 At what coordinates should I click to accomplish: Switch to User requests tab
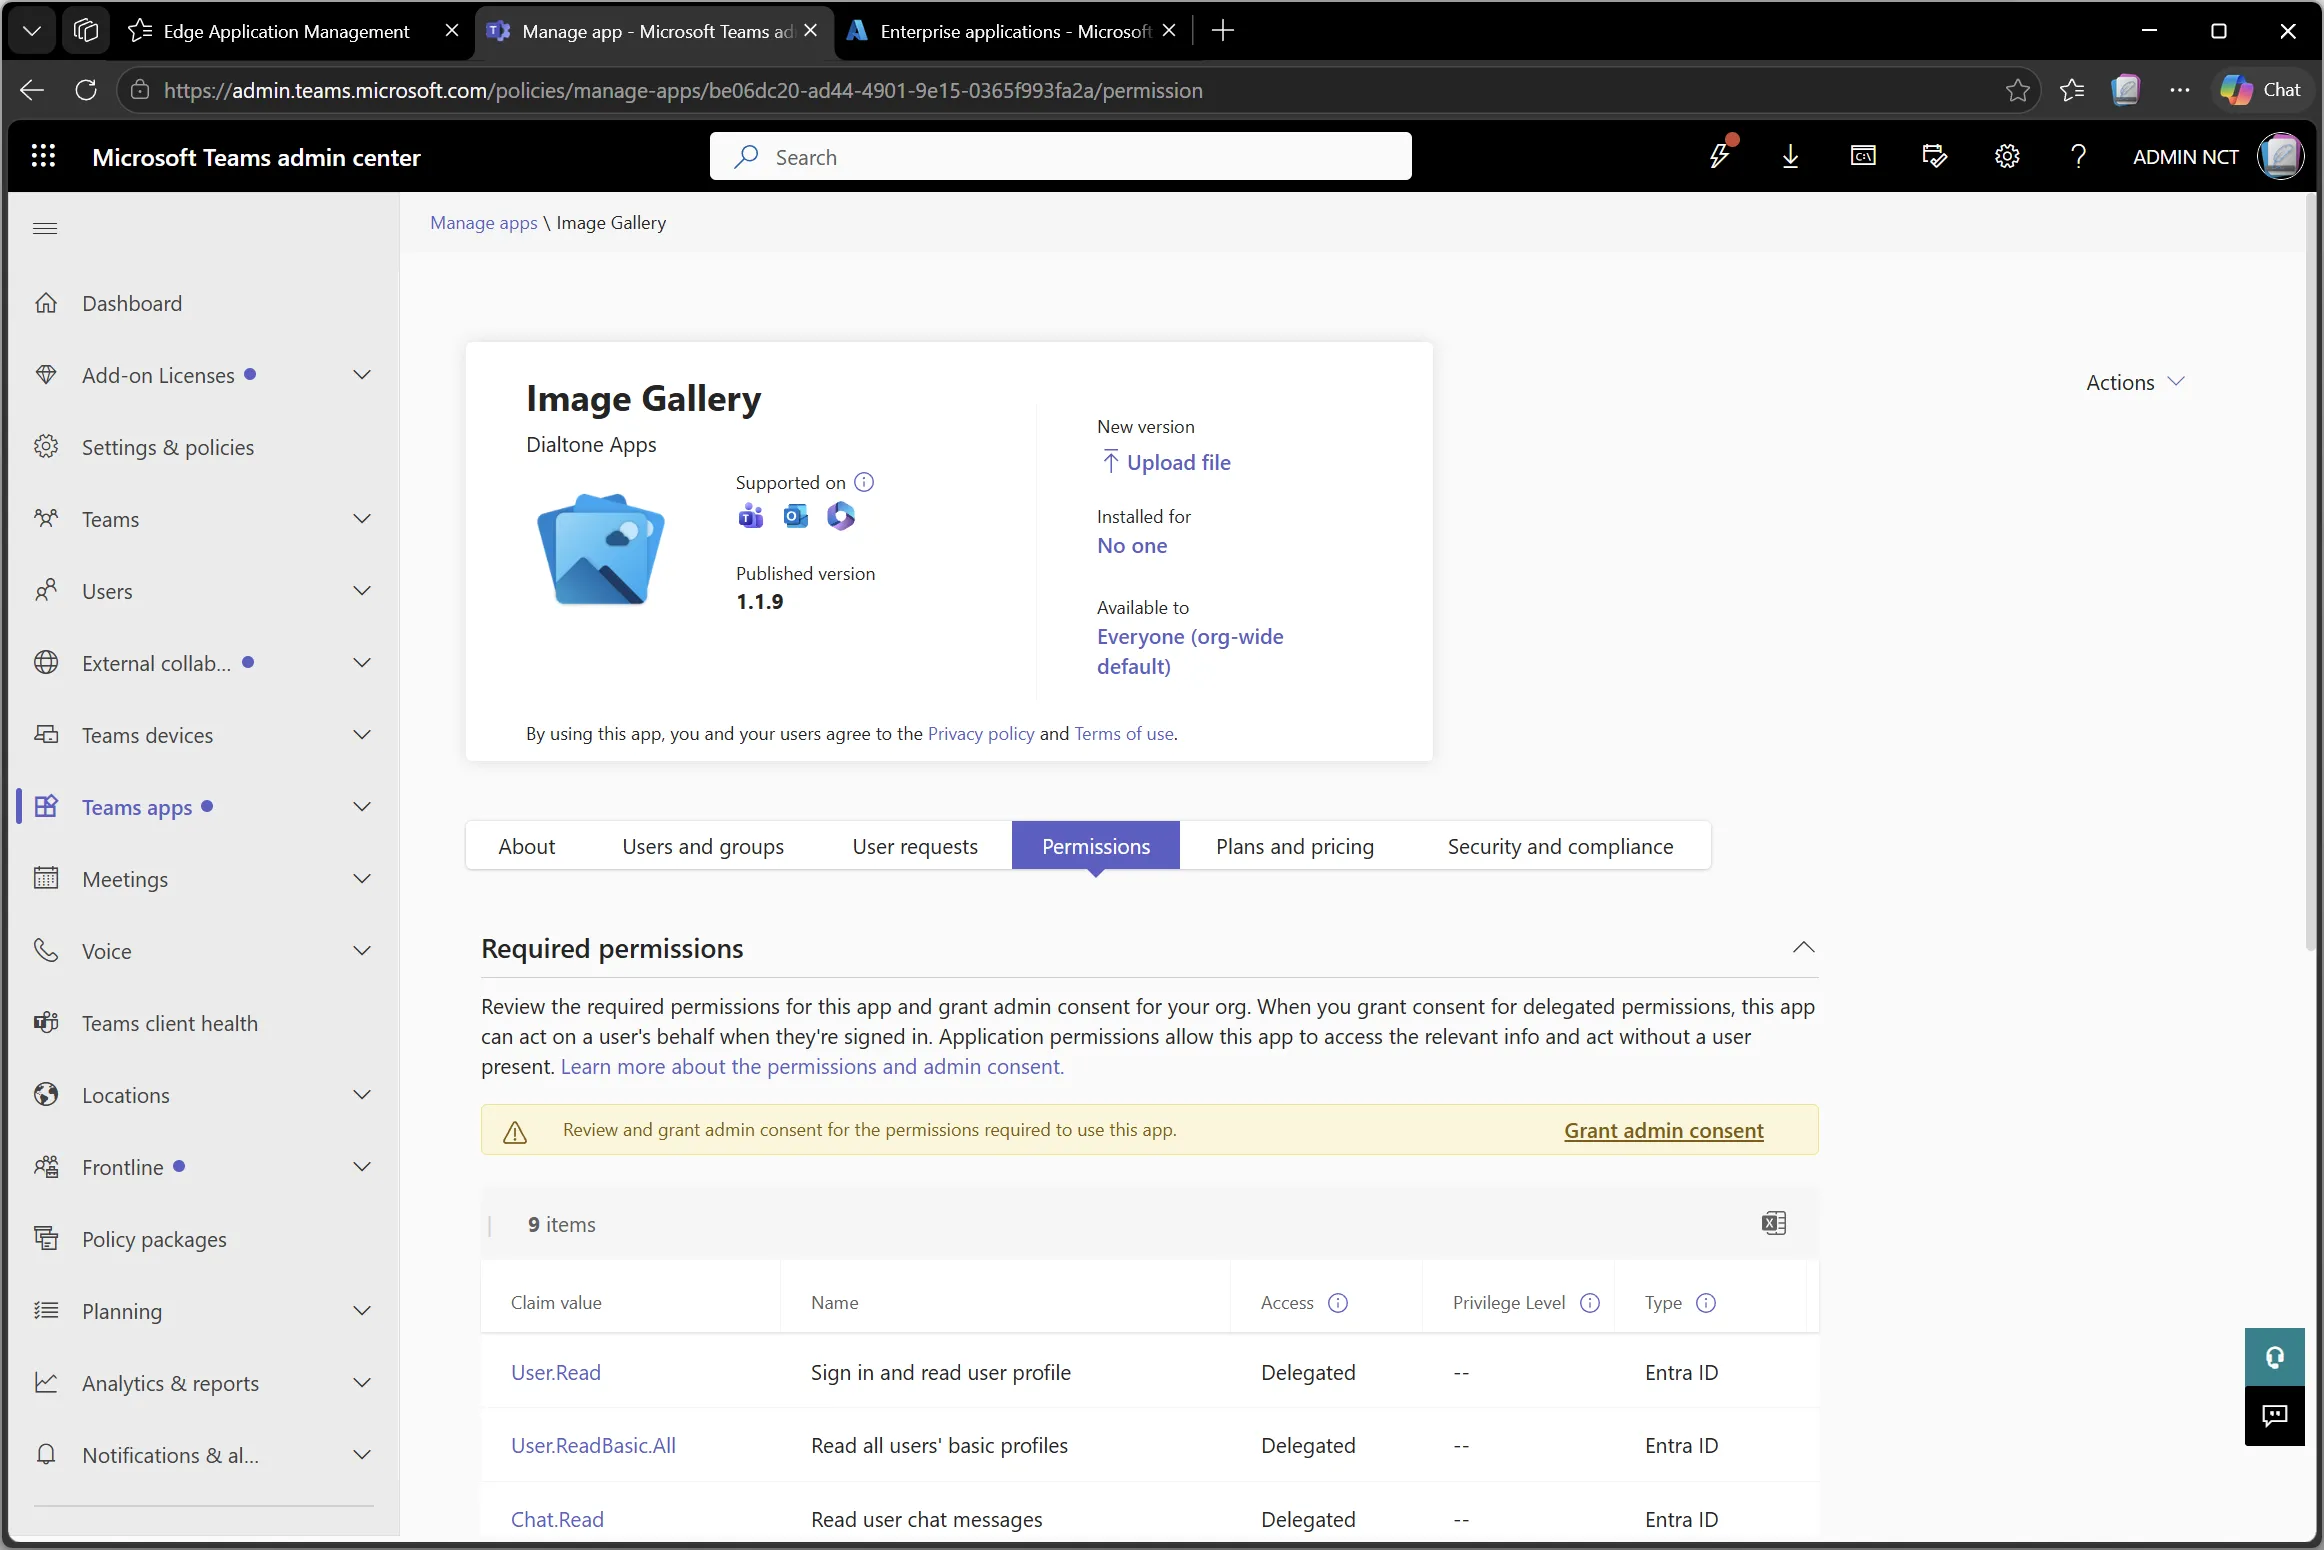pos(915,846)
